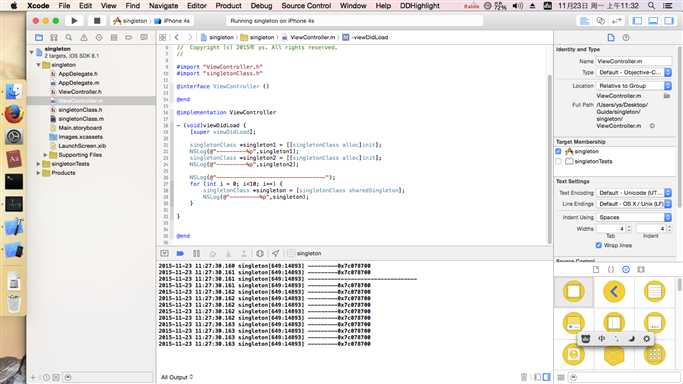
Task: Open the Find navigator magnifier icon
Action: coord(68,37)
